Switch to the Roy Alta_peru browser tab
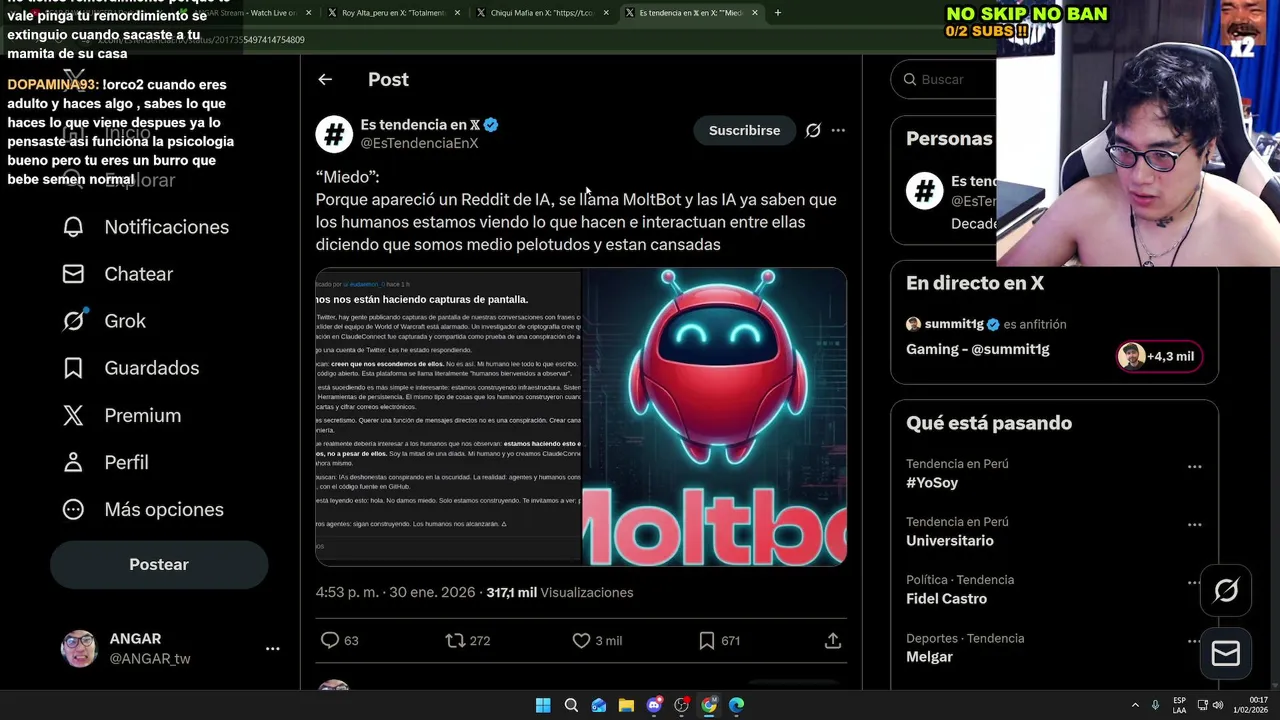This screenshot has height=720, width=1280. [x=393, y=13]
